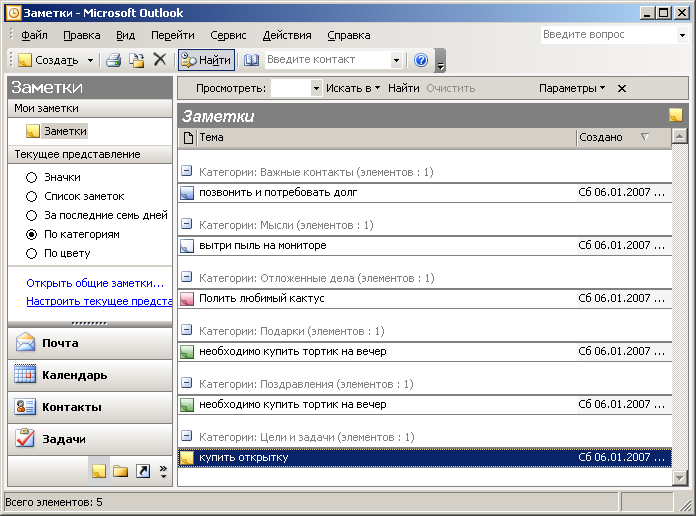Image resolution: width=696 pixels, height=516 pixels.
Task: Click the Найти toolbar button
Action: point(206,60)
